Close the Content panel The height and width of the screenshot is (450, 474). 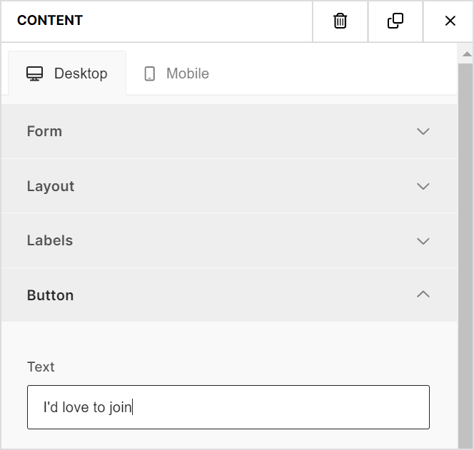click(450, 21)
